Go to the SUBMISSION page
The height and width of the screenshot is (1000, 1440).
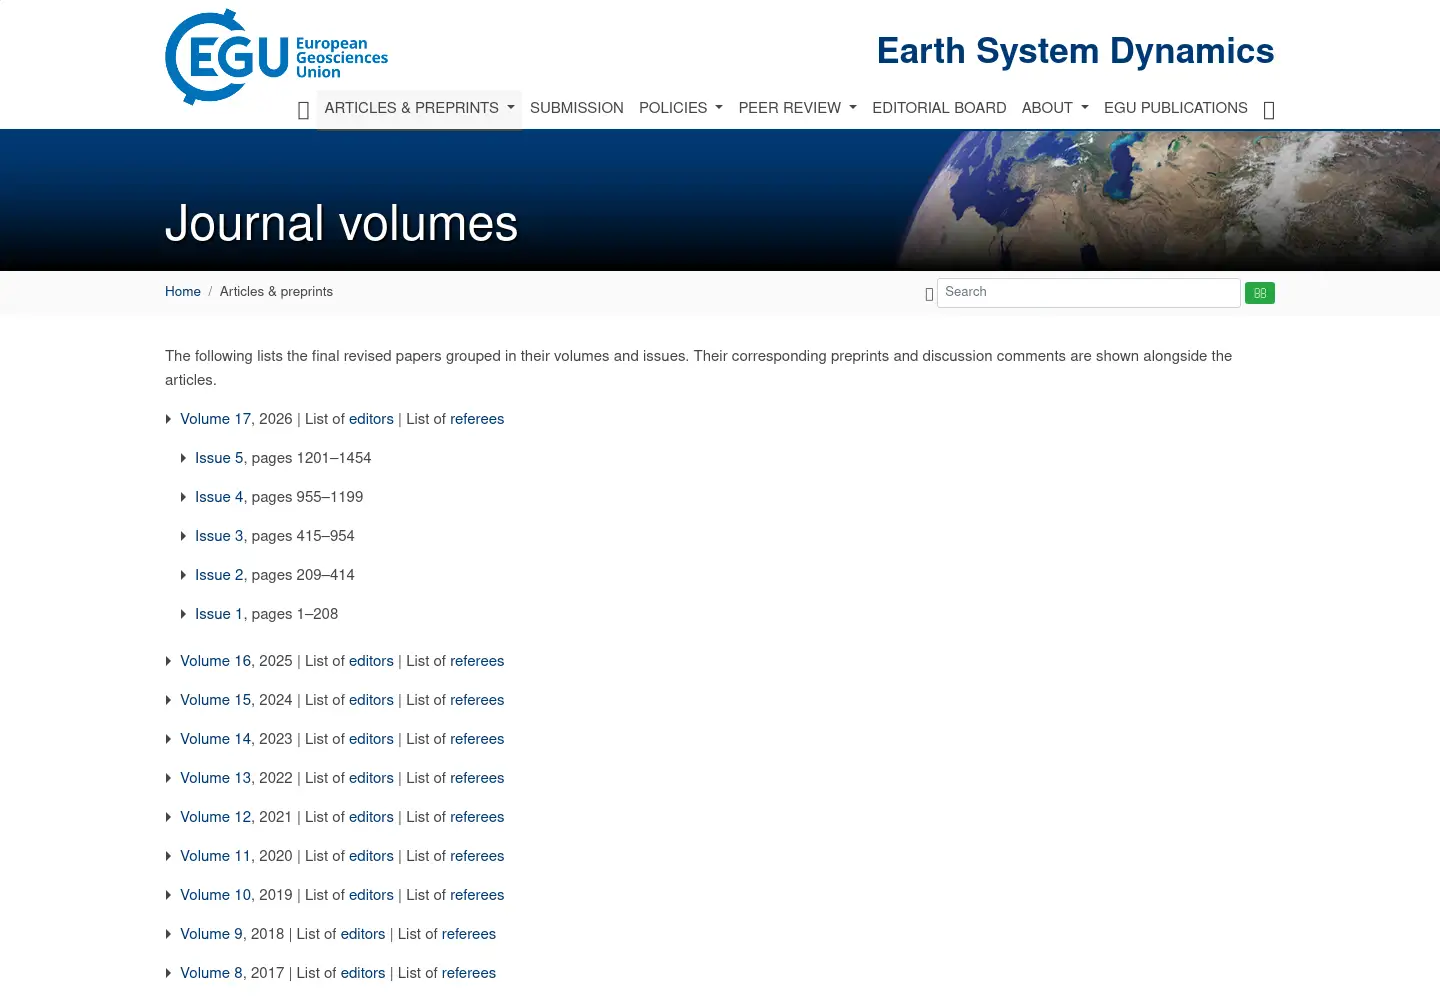click(577, 108)
